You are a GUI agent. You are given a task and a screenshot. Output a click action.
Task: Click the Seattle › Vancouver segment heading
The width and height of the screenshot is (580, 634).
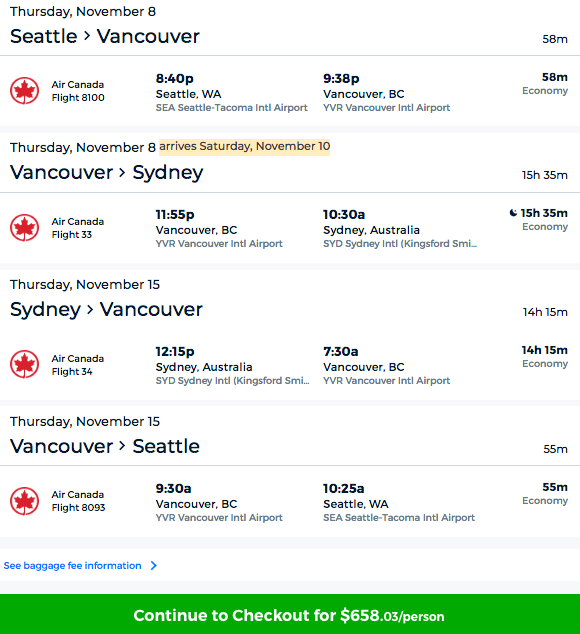105,36
